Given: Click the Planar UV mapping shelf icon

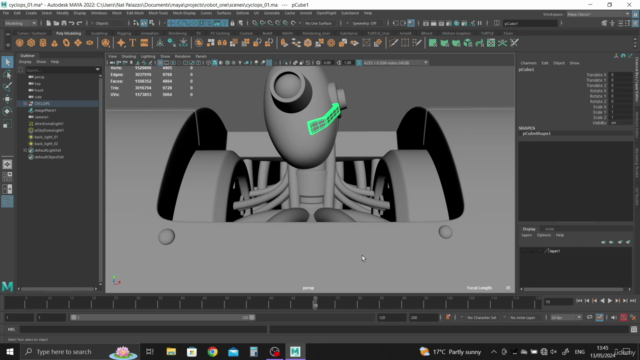Looking at the screenshot, I should [433, 43].
